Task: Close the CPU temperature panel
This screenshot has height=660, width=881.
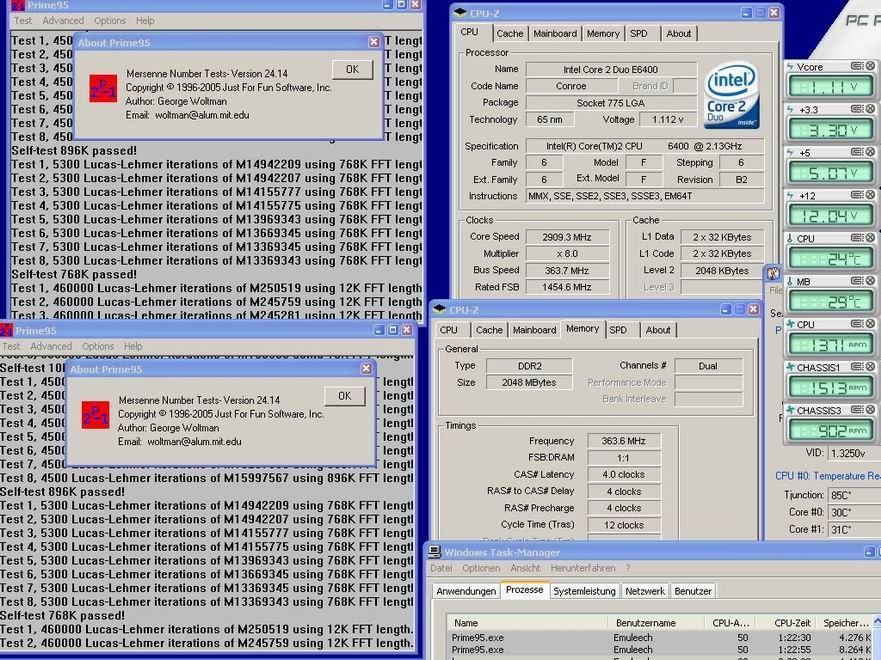Action: tap(870, 238)
